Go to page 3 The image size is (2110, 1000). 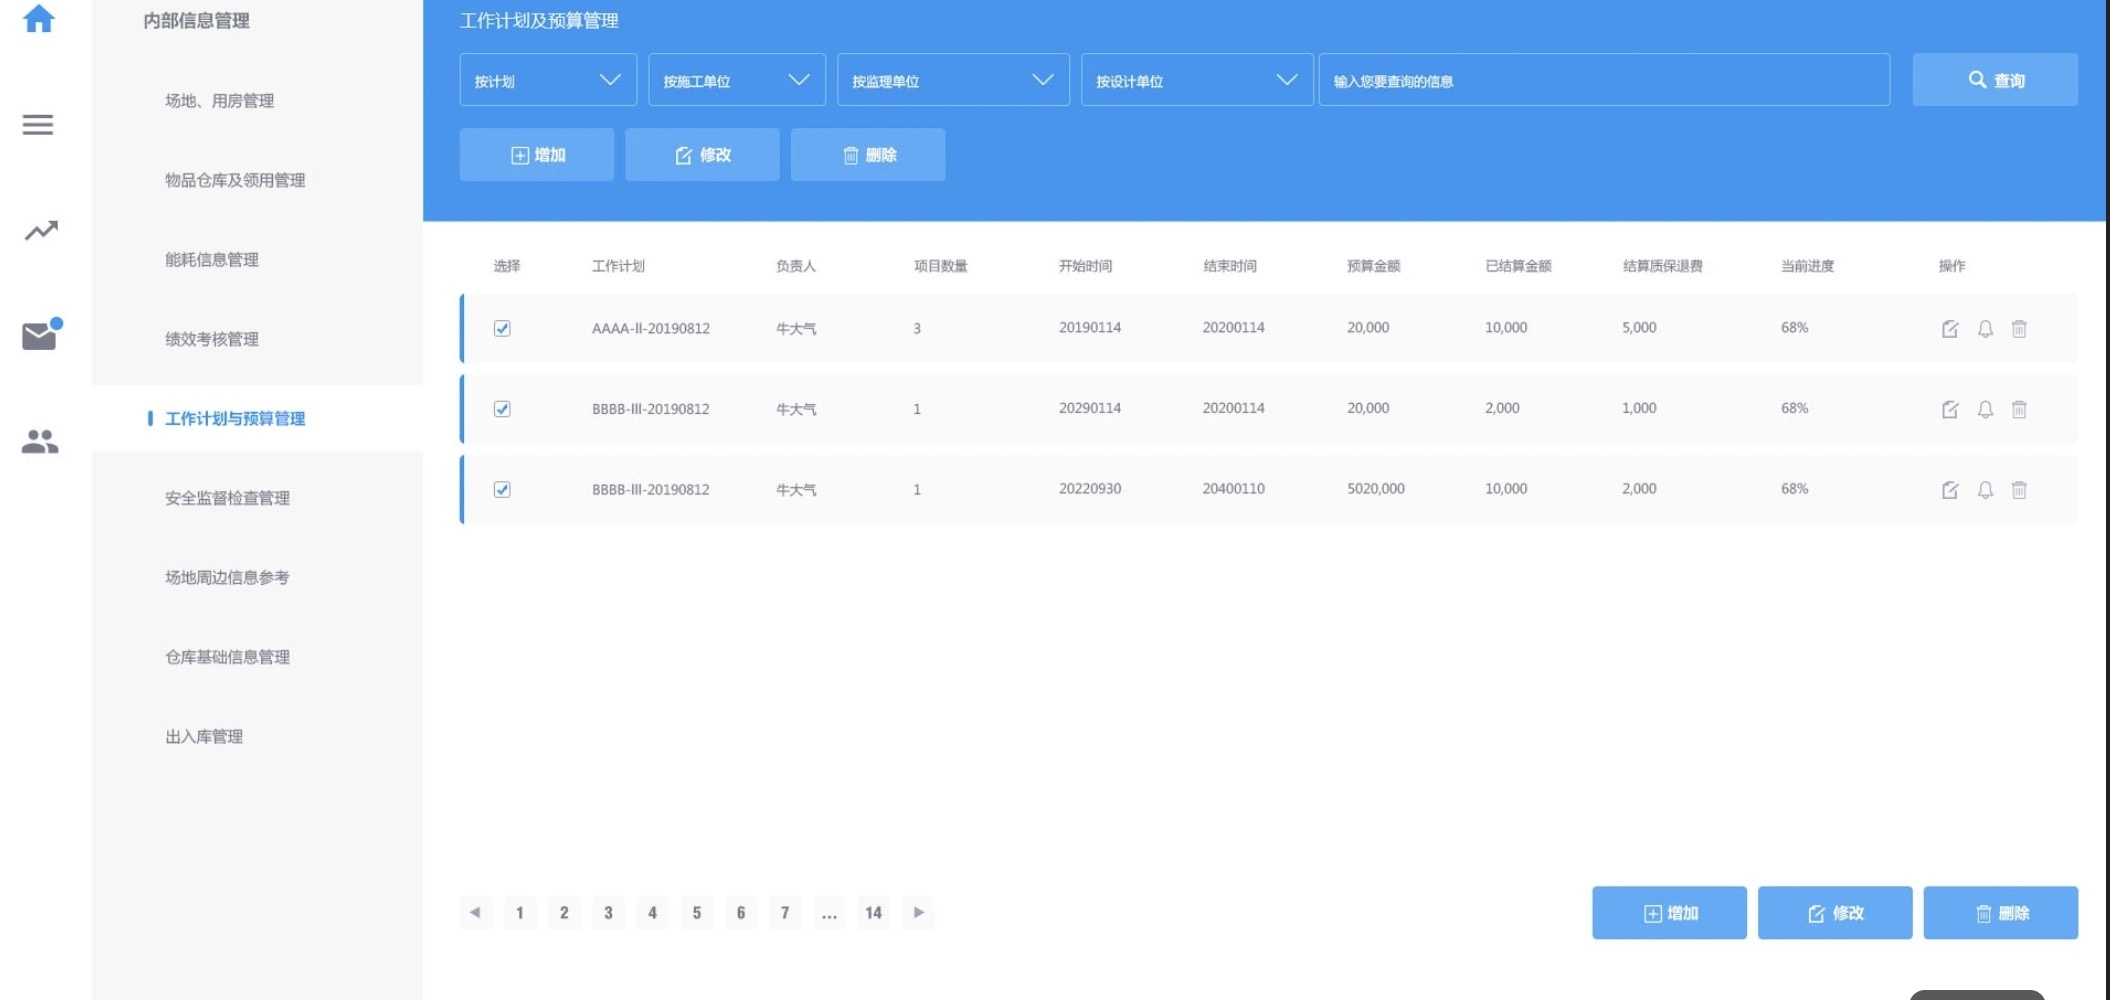tap(608, 913)
